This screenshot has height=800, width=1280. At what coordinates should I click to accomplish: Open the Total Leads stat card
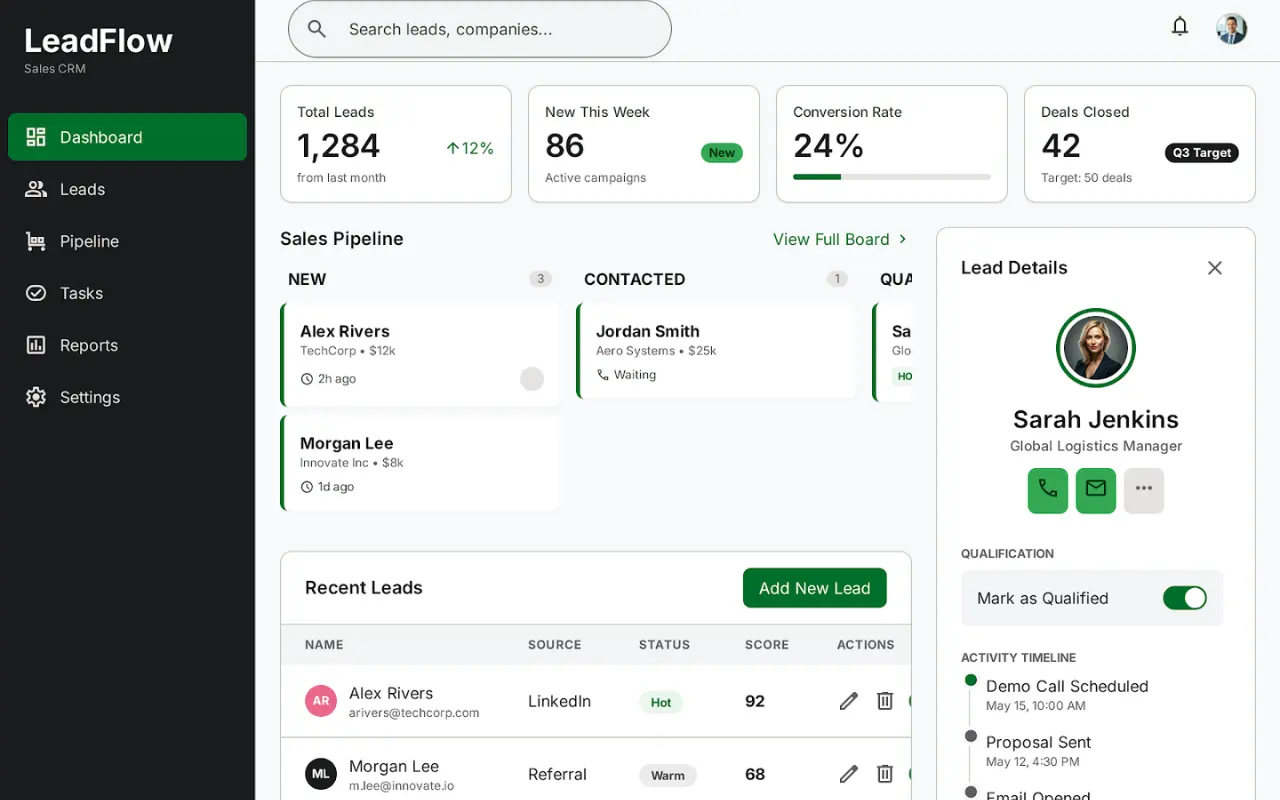click(396, 144)
